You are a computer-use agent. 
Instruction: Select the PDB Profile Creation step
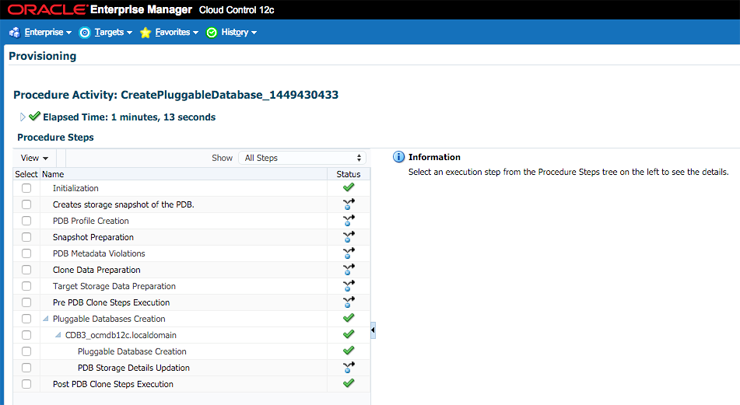(91, 220)
